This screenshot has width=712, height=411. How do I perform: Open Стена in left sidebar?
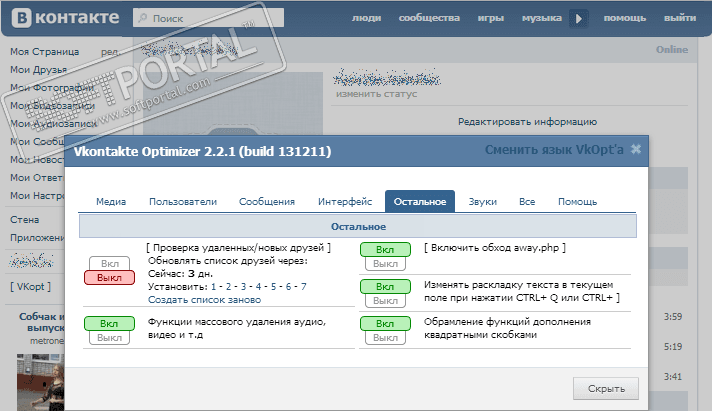pyautogui.click(x=25, y=220)
